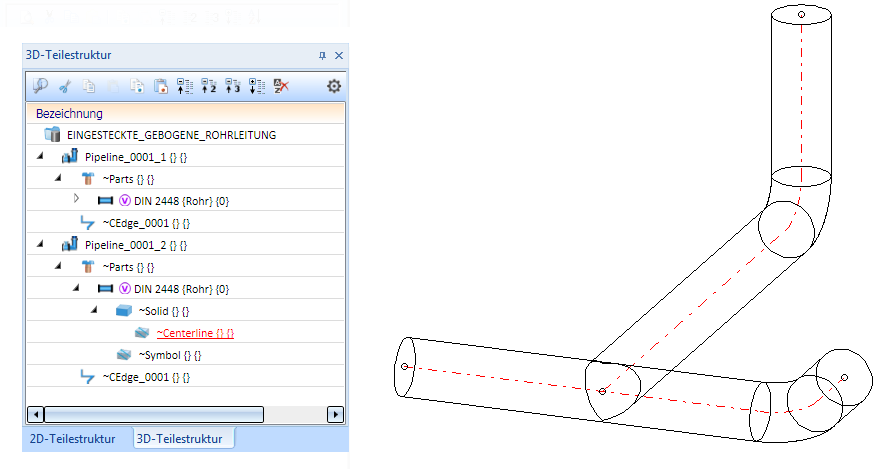Click the search magnifier icon in the toolbar

point(40,86)
